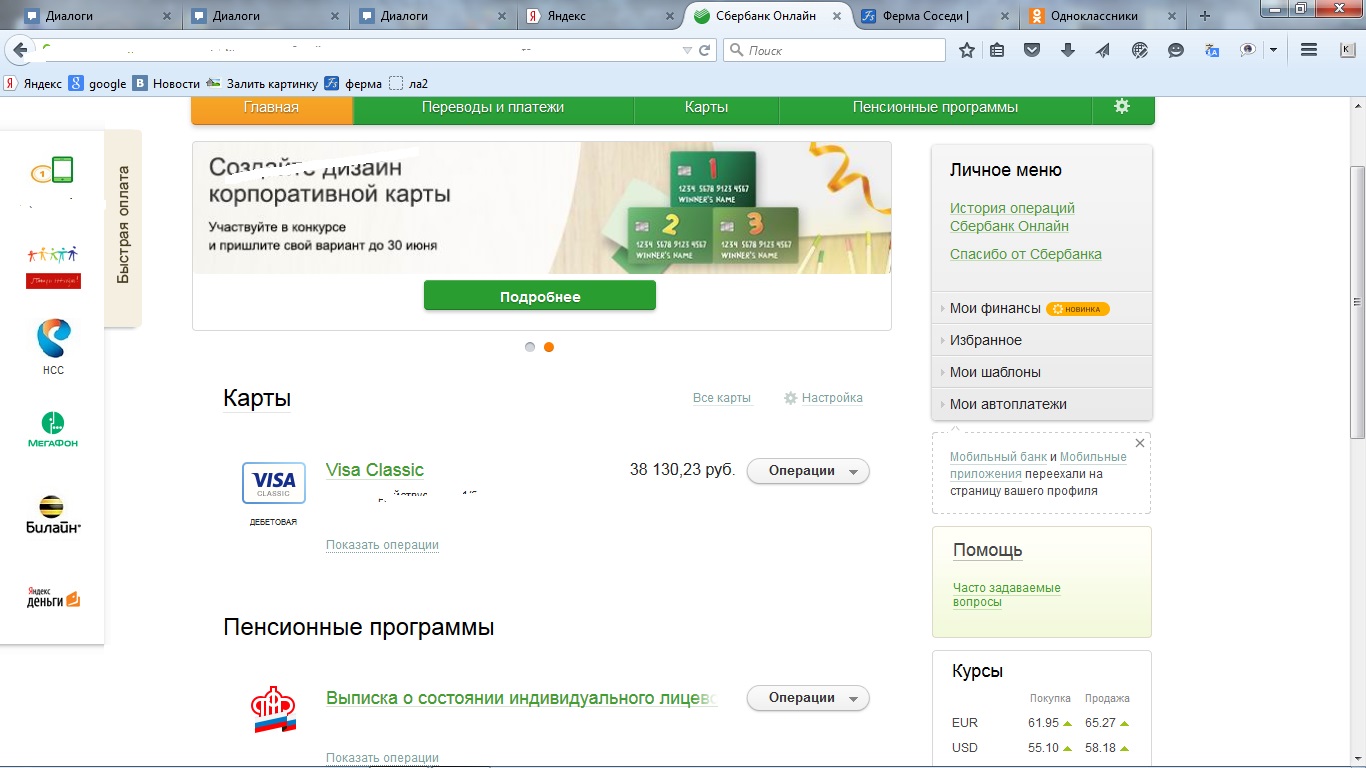Choose the MegaFon payment icon
Viewport: 1366px width, 768px height.
pyautogui.click(x=52, y=429)
